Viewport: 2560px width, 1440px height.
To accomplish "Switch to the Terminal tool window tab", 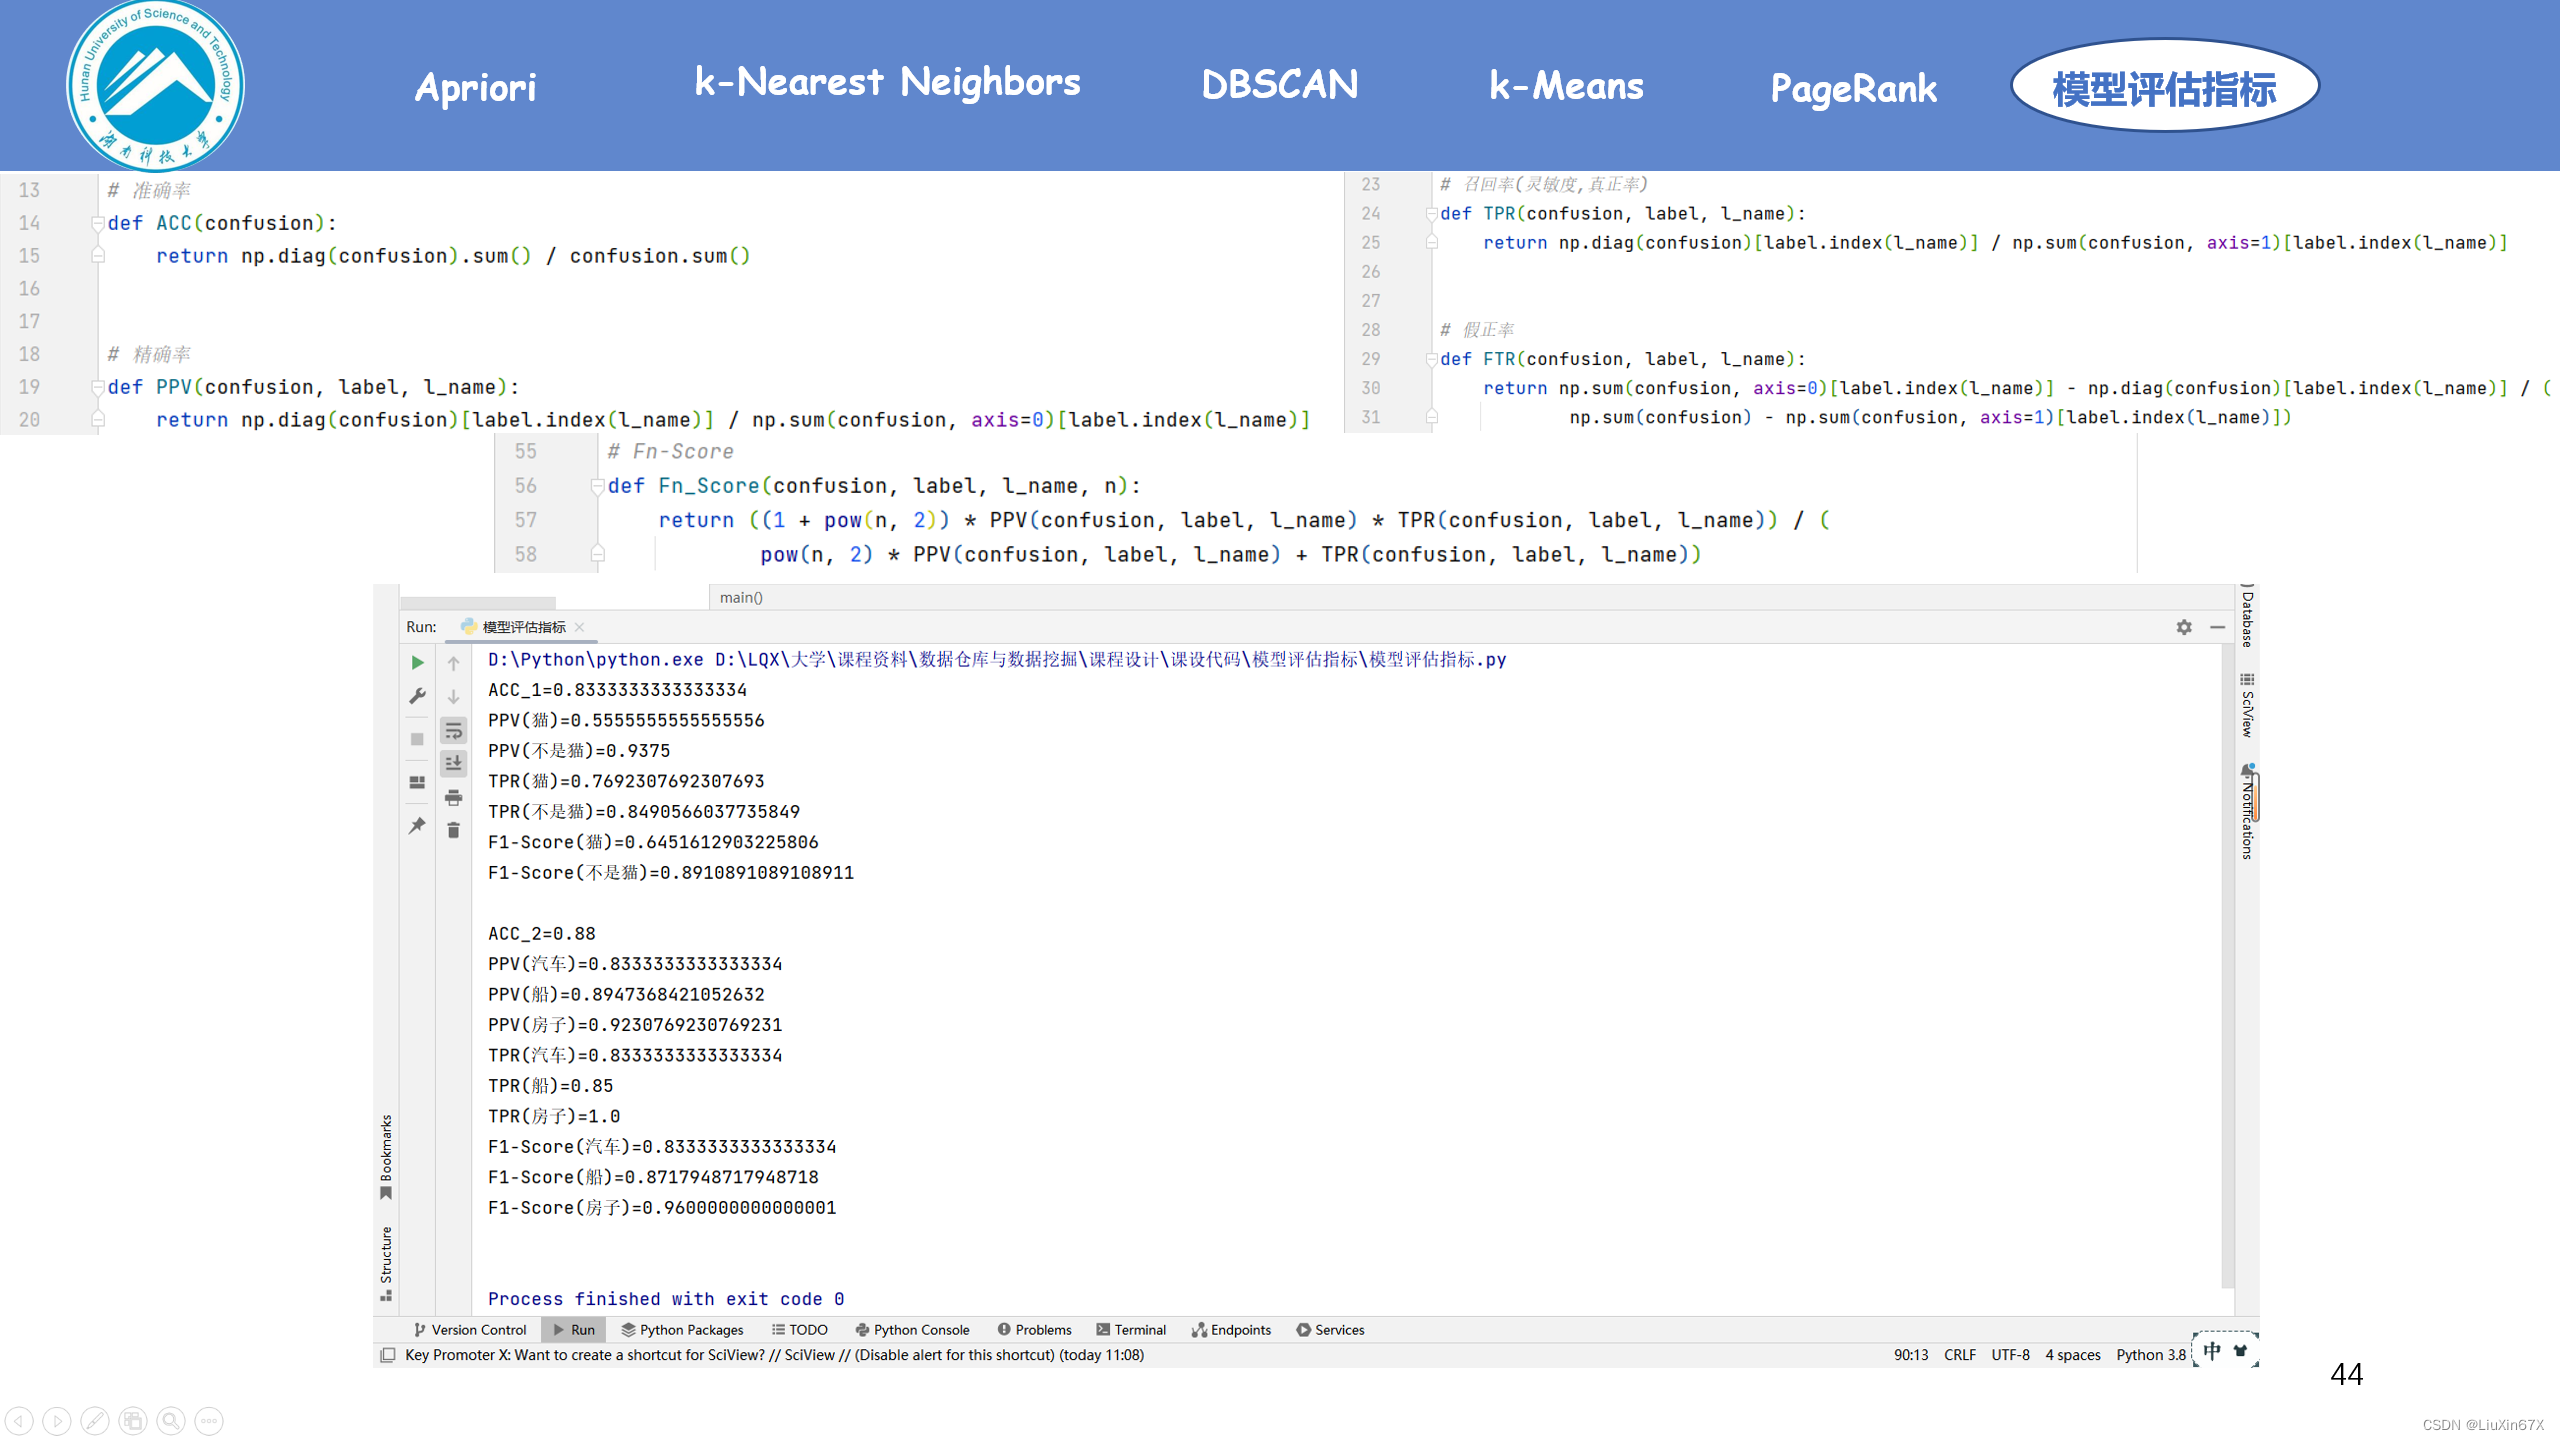I will coord(1131,1330).
